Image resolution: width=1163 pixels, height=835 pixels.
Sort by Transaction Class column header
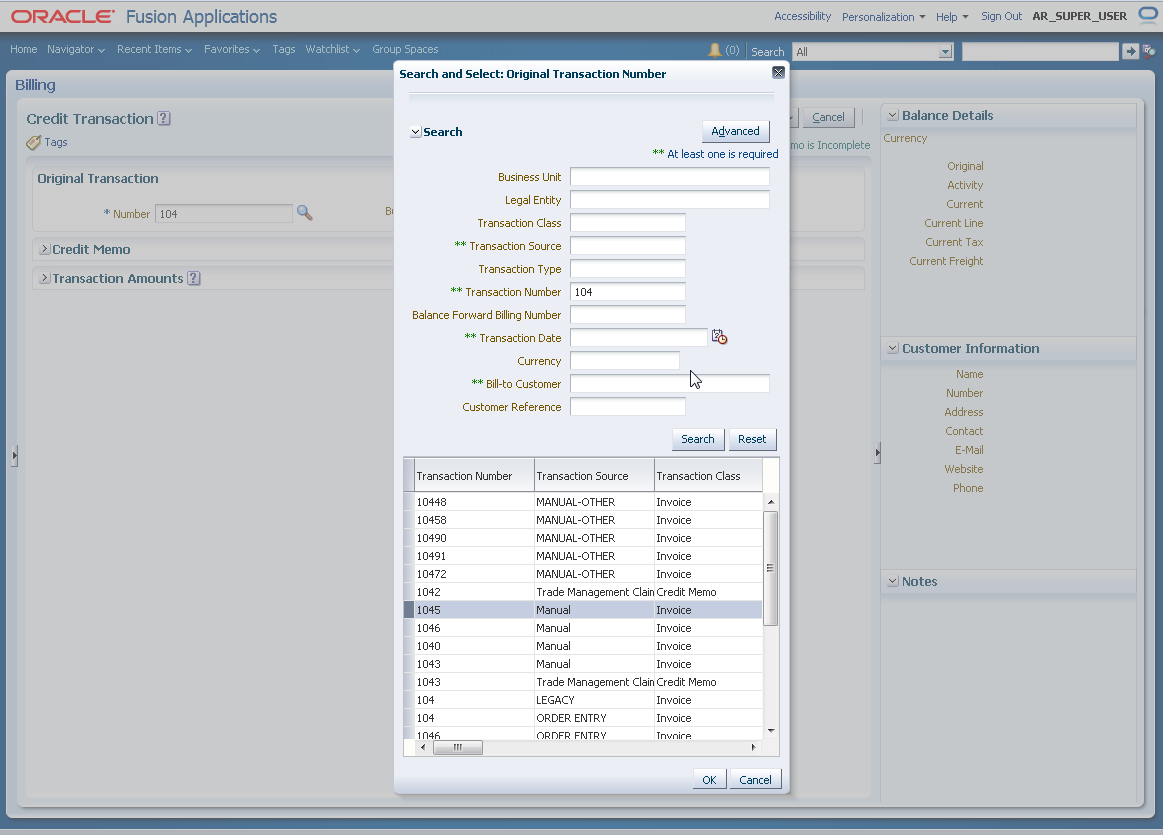click(708, 475)
